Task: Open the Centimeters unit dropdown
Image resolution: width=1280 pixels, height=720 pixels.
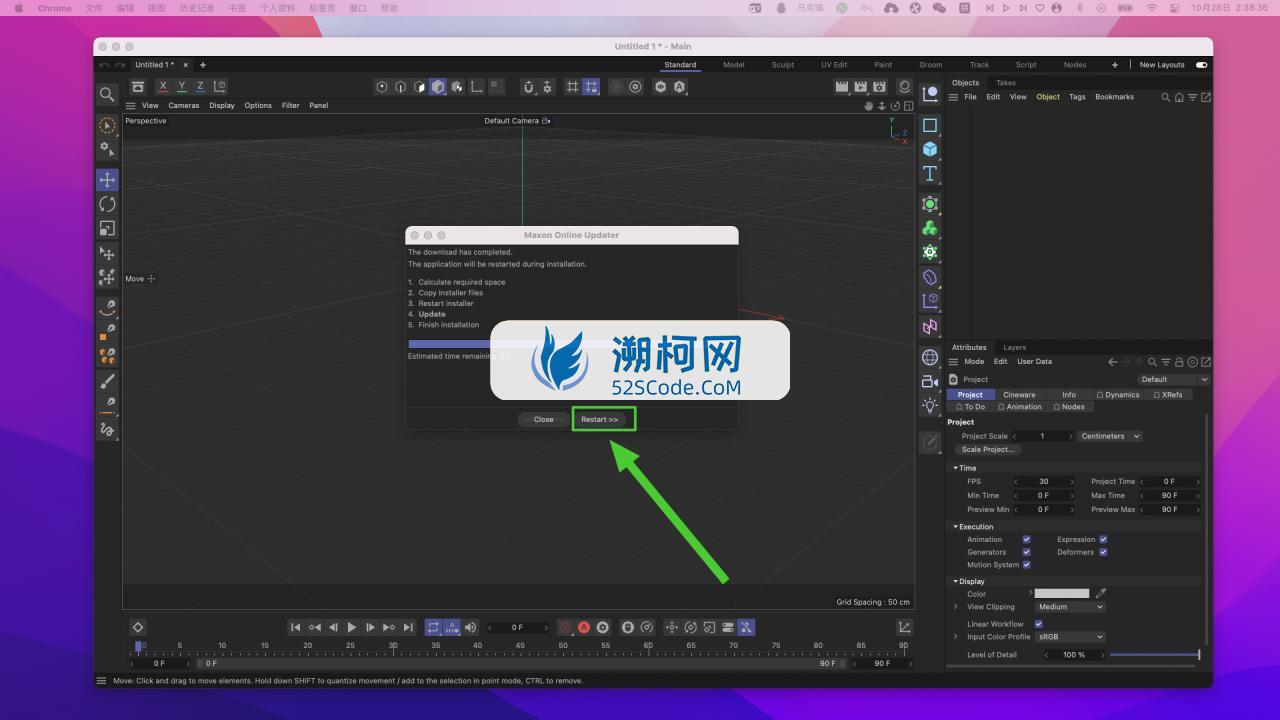Action: (1110, 436)
